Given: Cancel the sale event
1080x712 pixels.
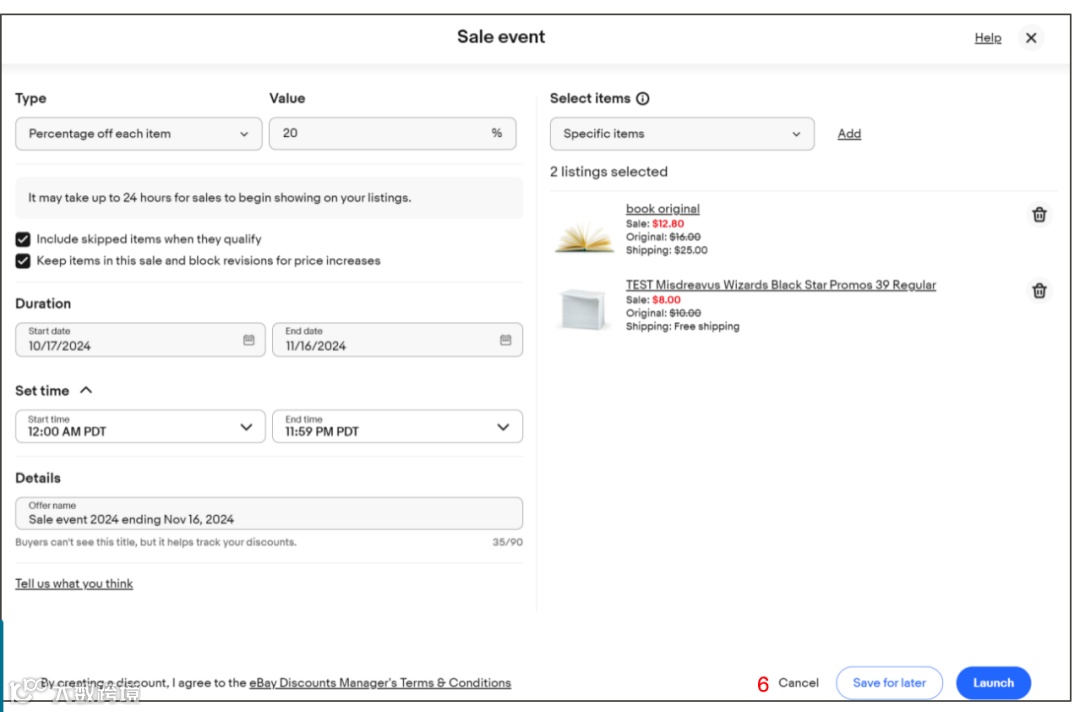Looking at the screenshot, I should point(798,683).
